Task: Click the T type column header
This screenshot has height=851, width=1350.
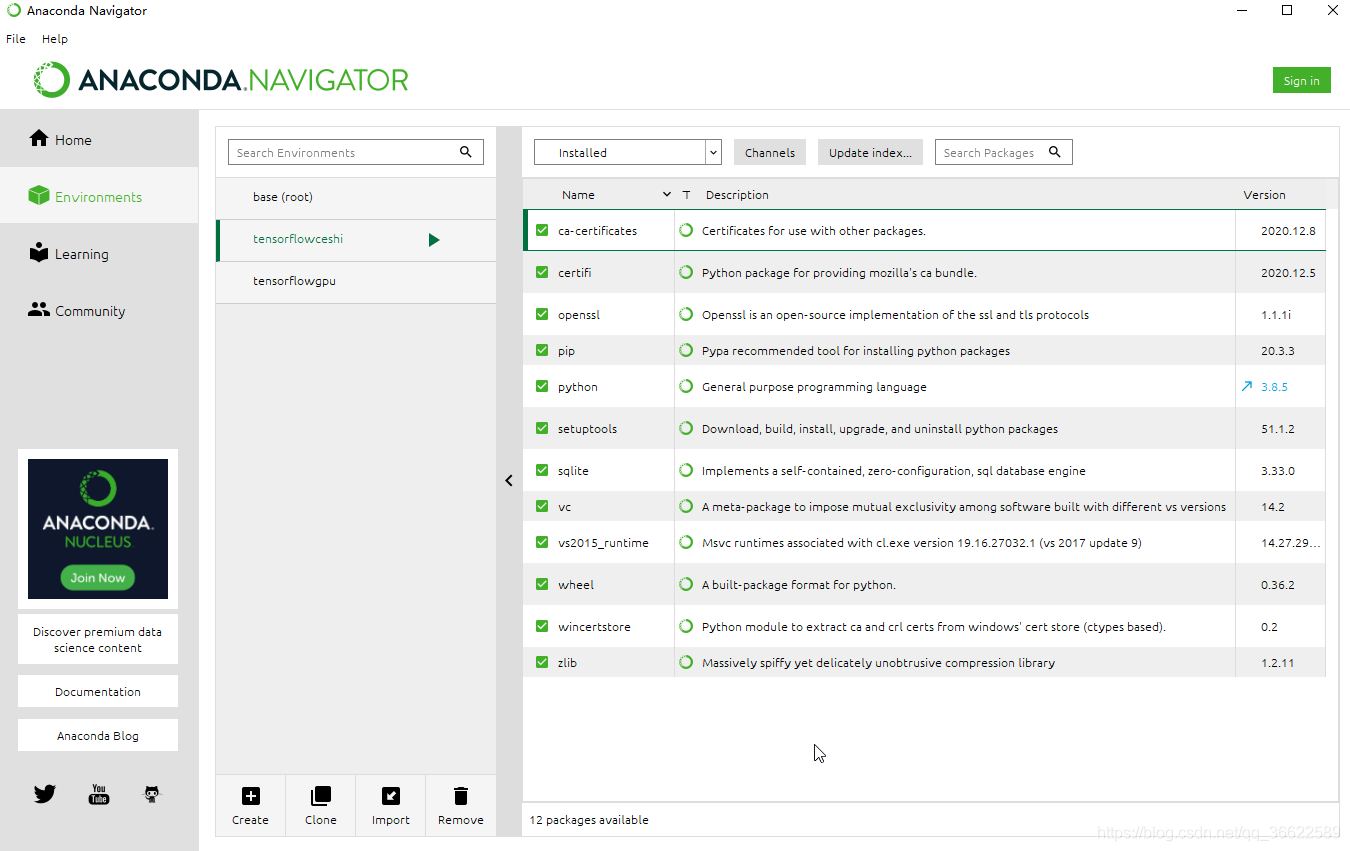Action: click(x=687, y=195)
